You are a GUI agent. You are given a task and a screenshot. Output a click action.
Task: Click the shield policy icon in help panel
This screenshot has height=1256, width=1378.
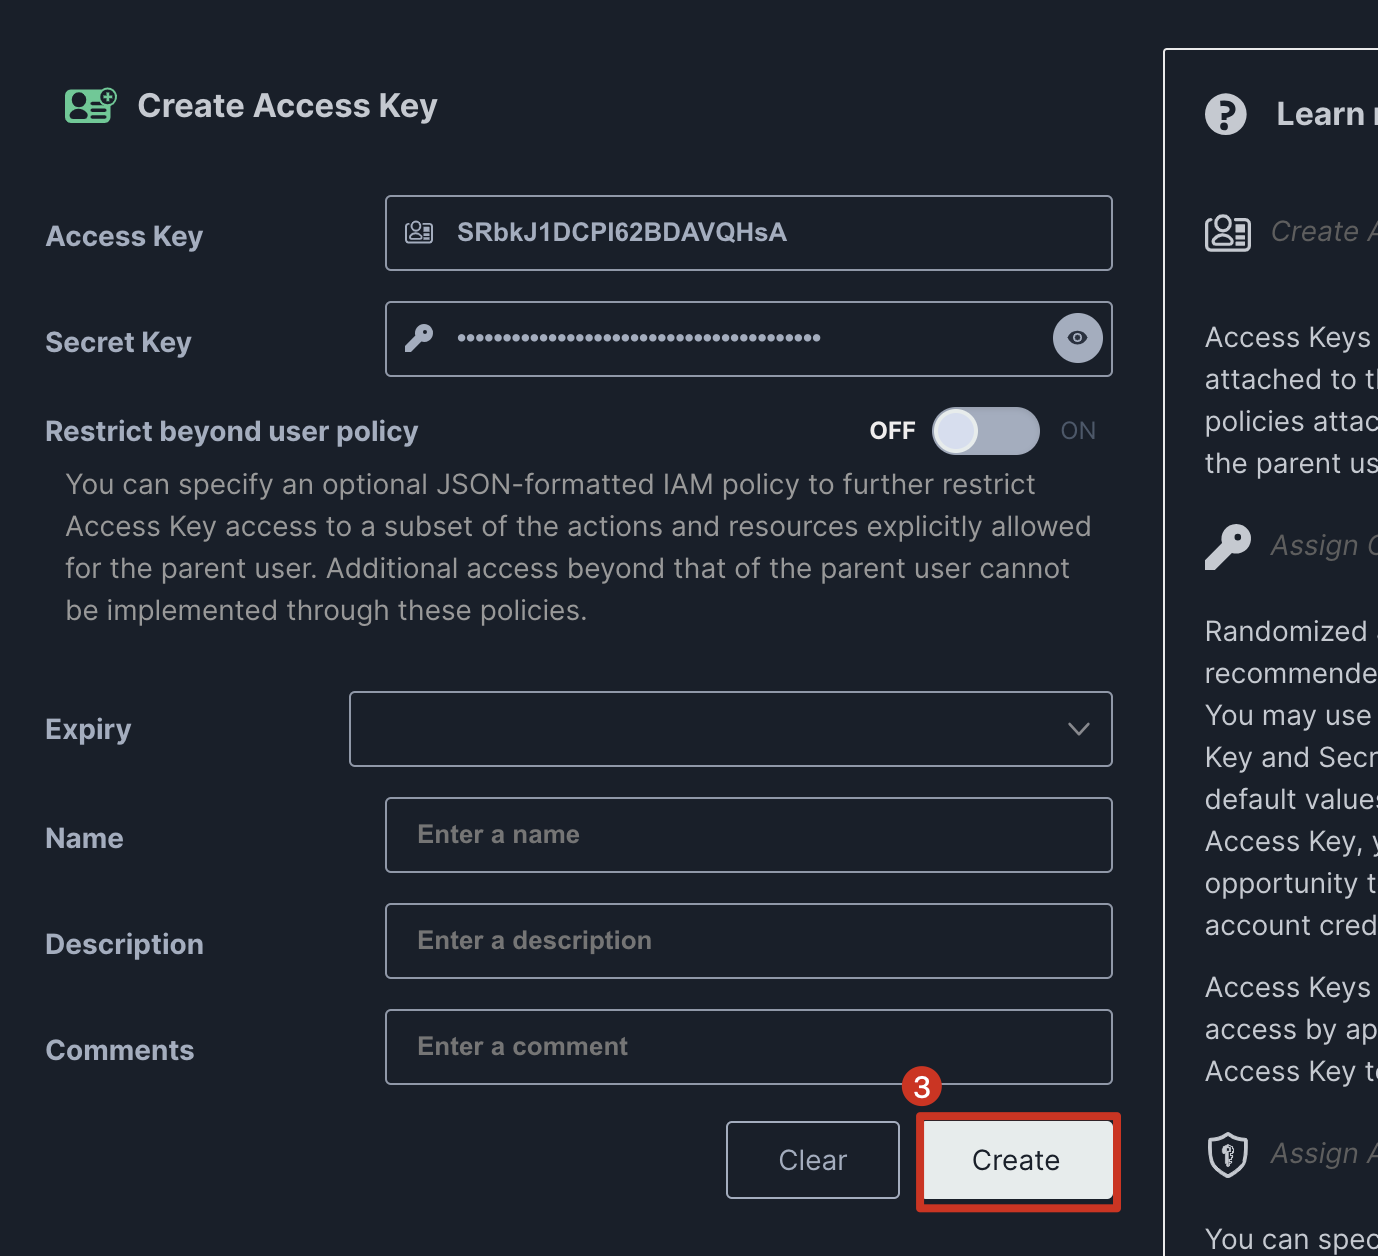1227,1155
